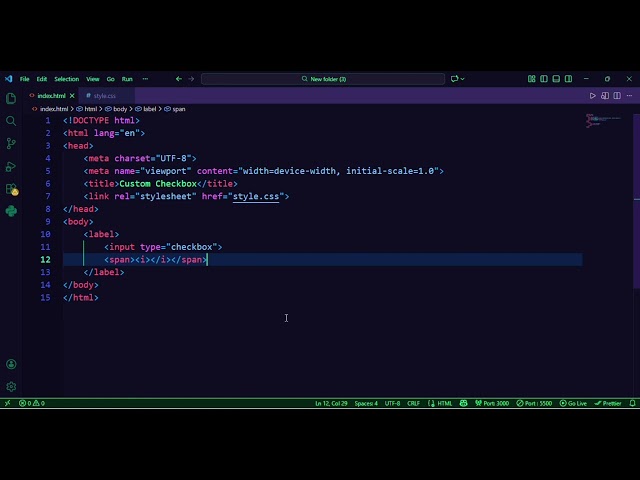Viewport: 640px width, 480px height.
Task: Open the Selection menu
Action: pos(67,79)
